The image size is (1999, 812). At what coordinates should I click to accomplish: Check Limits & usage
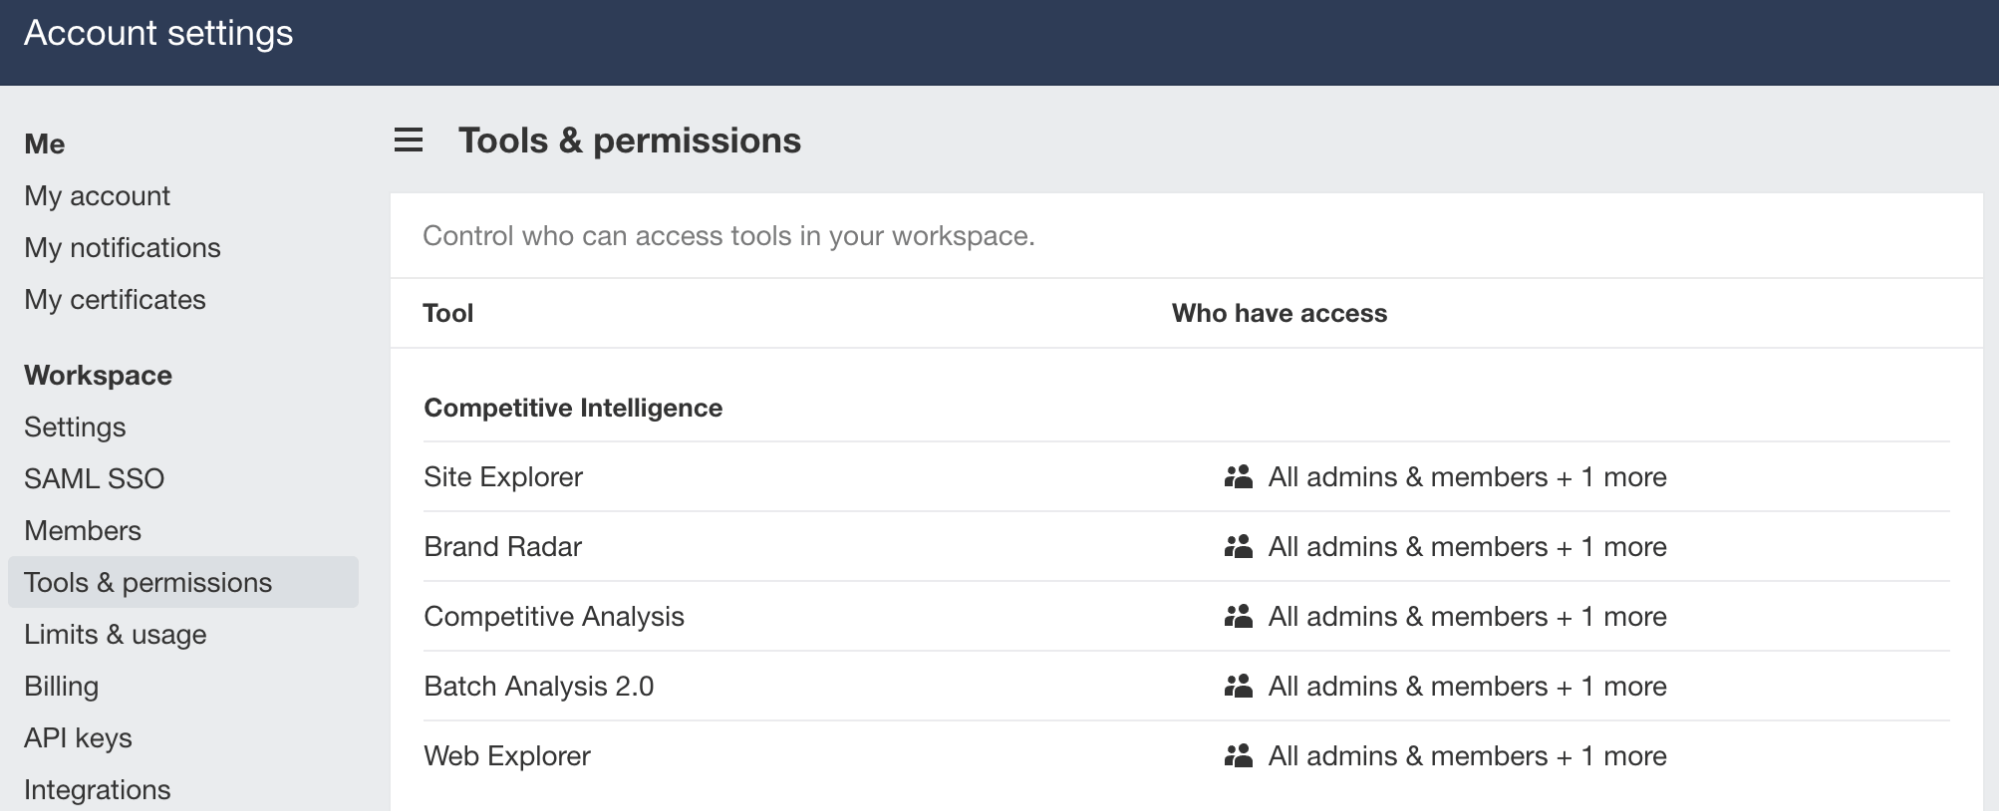[116, 634]
